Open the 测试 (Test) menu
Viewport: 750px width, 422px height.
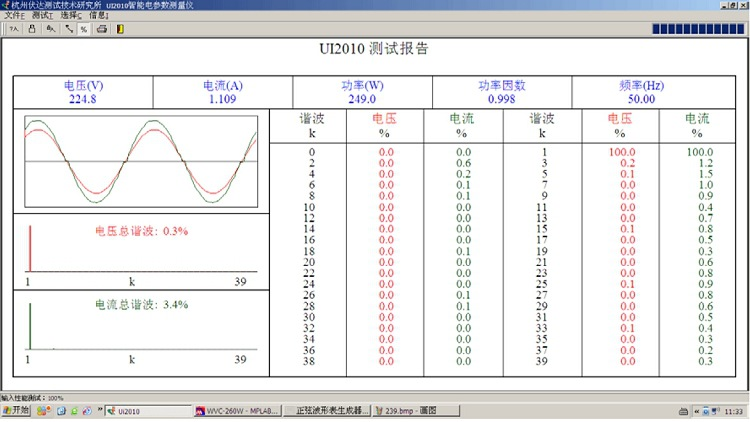[x=43, y=16]
